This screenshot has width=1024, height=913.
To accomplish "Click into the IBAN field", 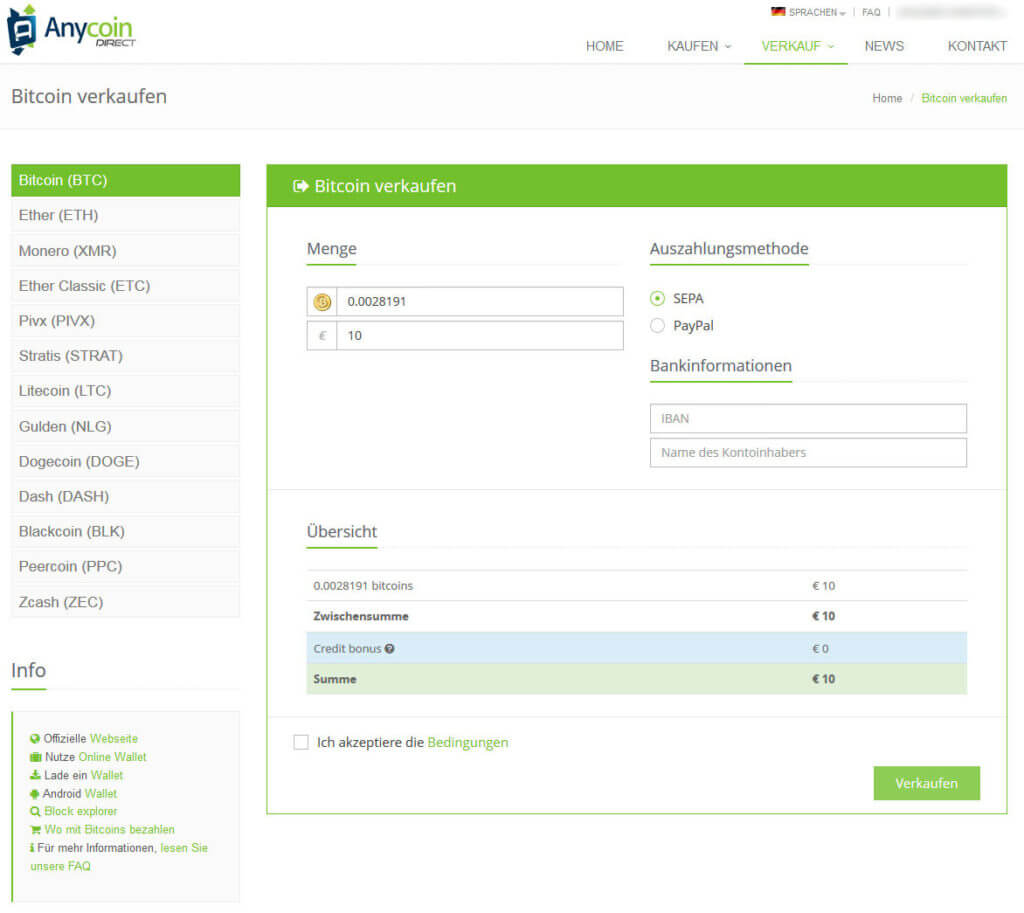I will pos(808,419).
